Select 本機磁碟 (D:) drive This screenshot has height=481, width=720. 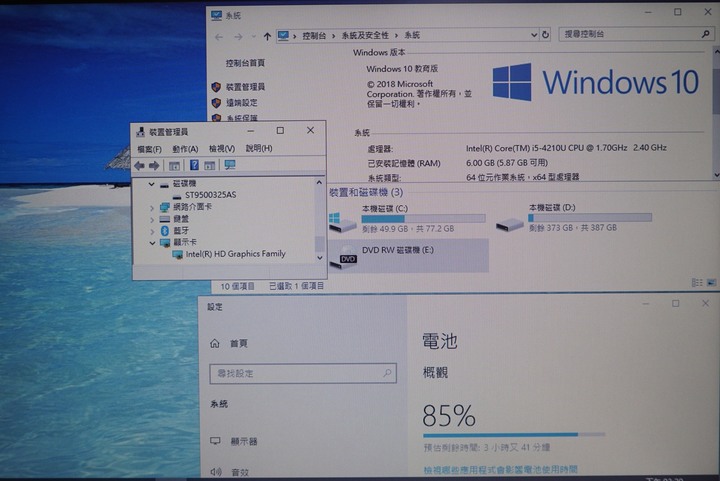click(x=574, y=218)
